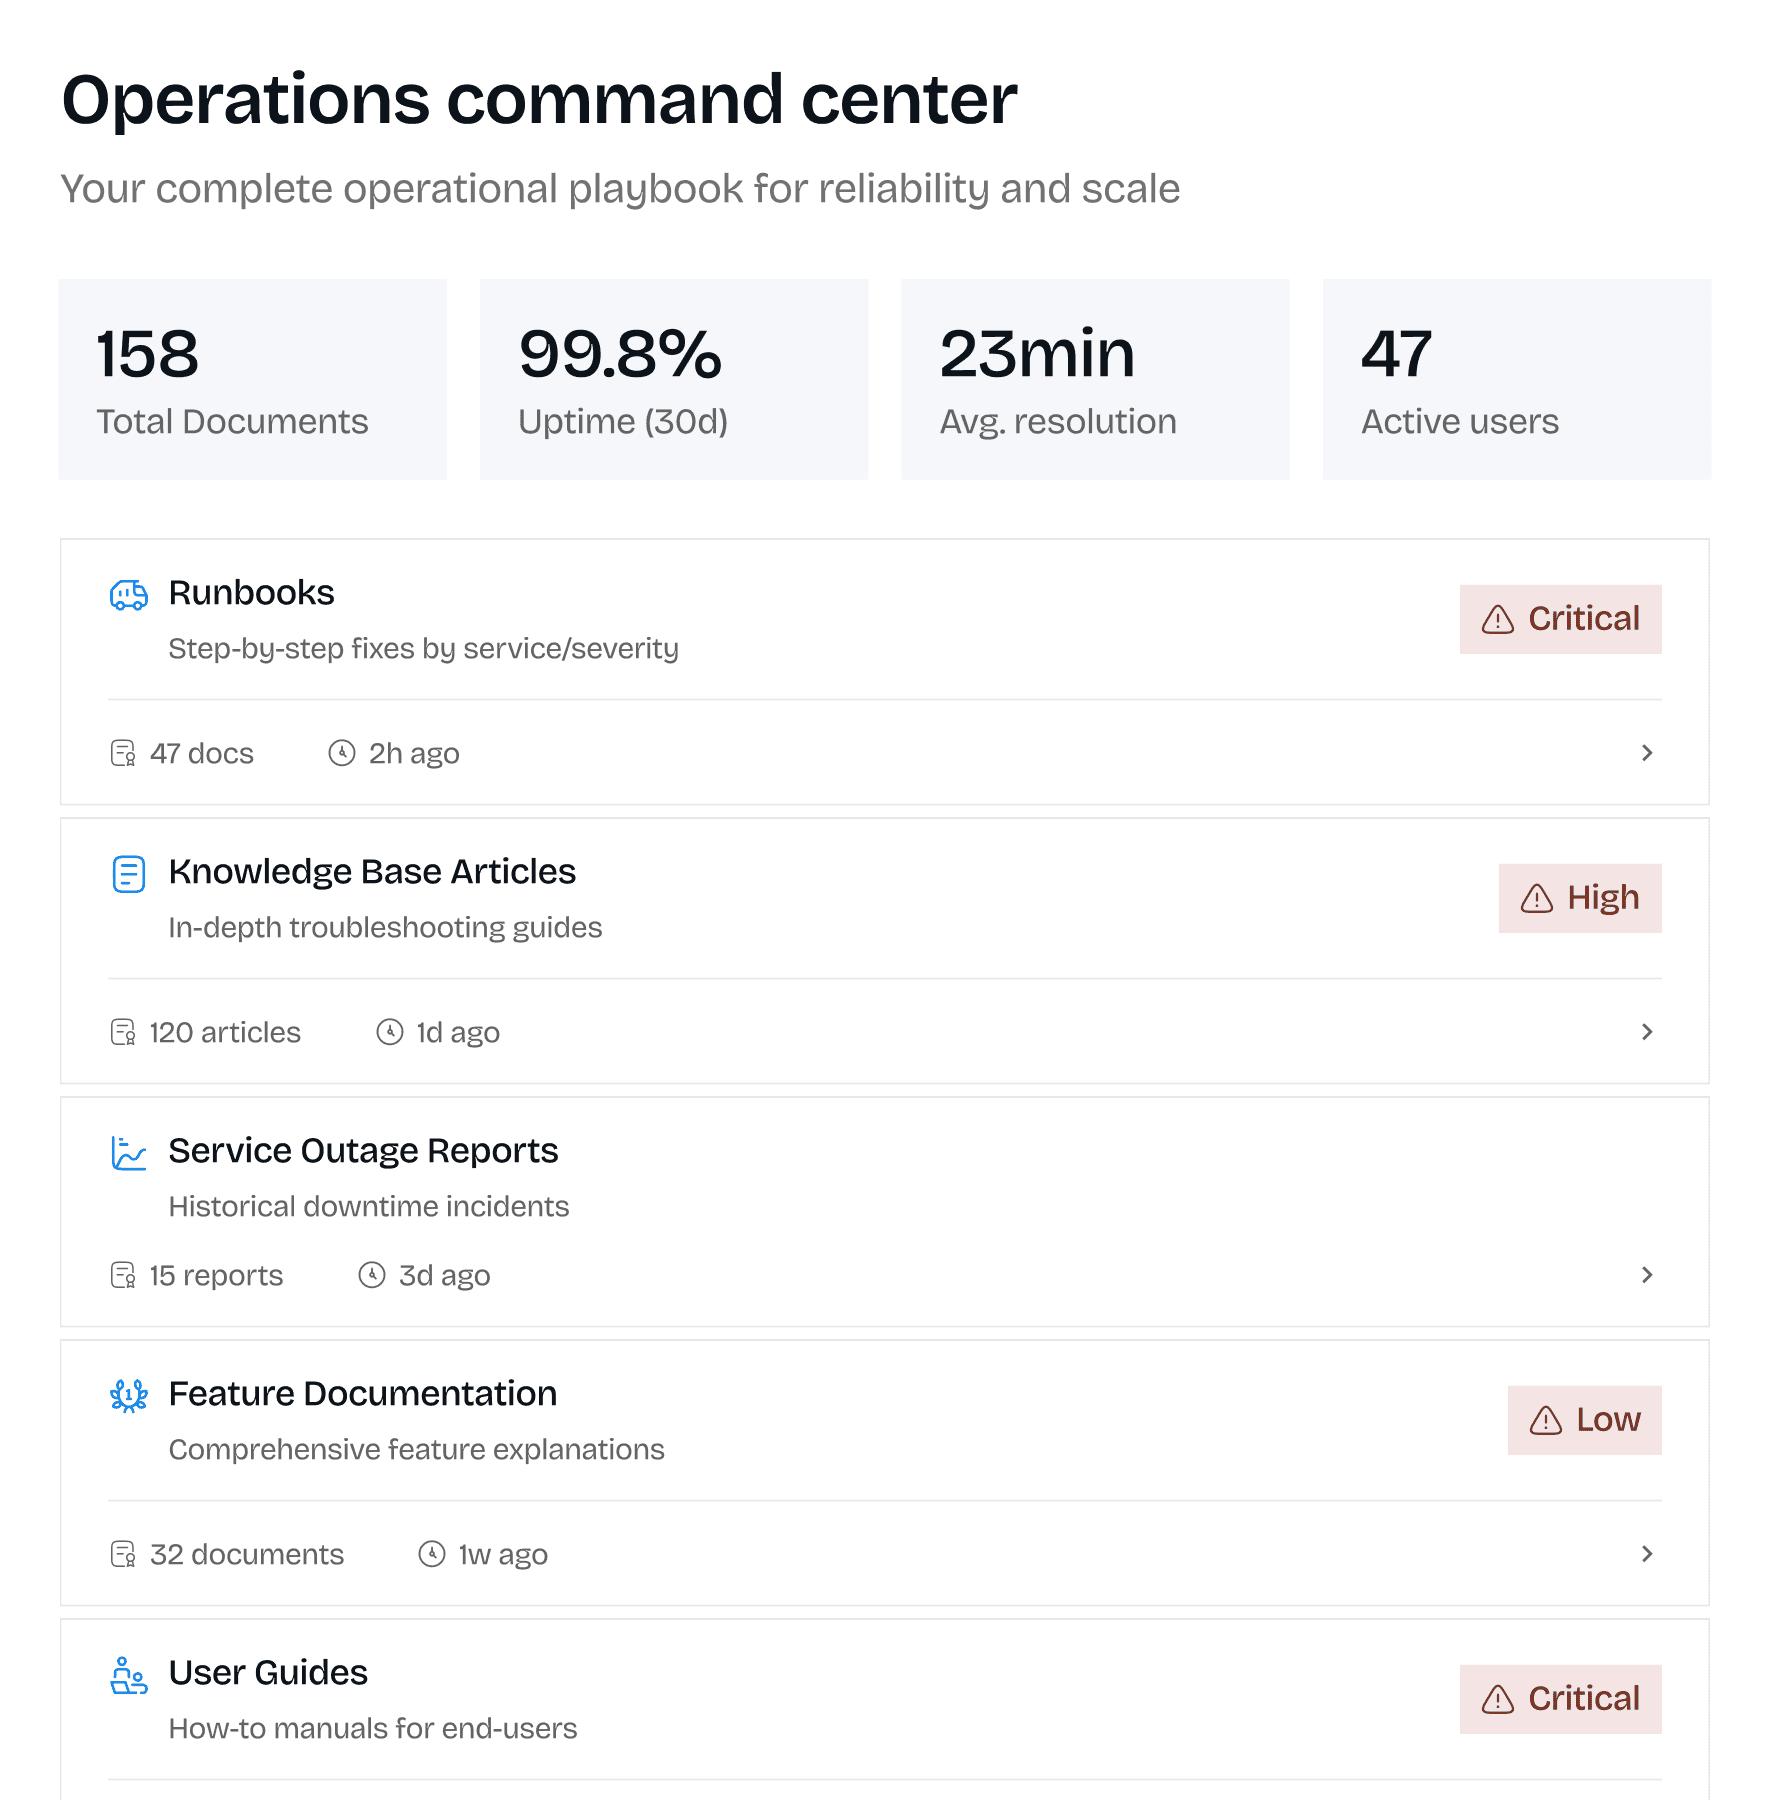Image resolution: width=1770 pixels, height=1800 pixels.
Task: Click 'Historical downtime incidents' description
Action: pos(368,1206)
